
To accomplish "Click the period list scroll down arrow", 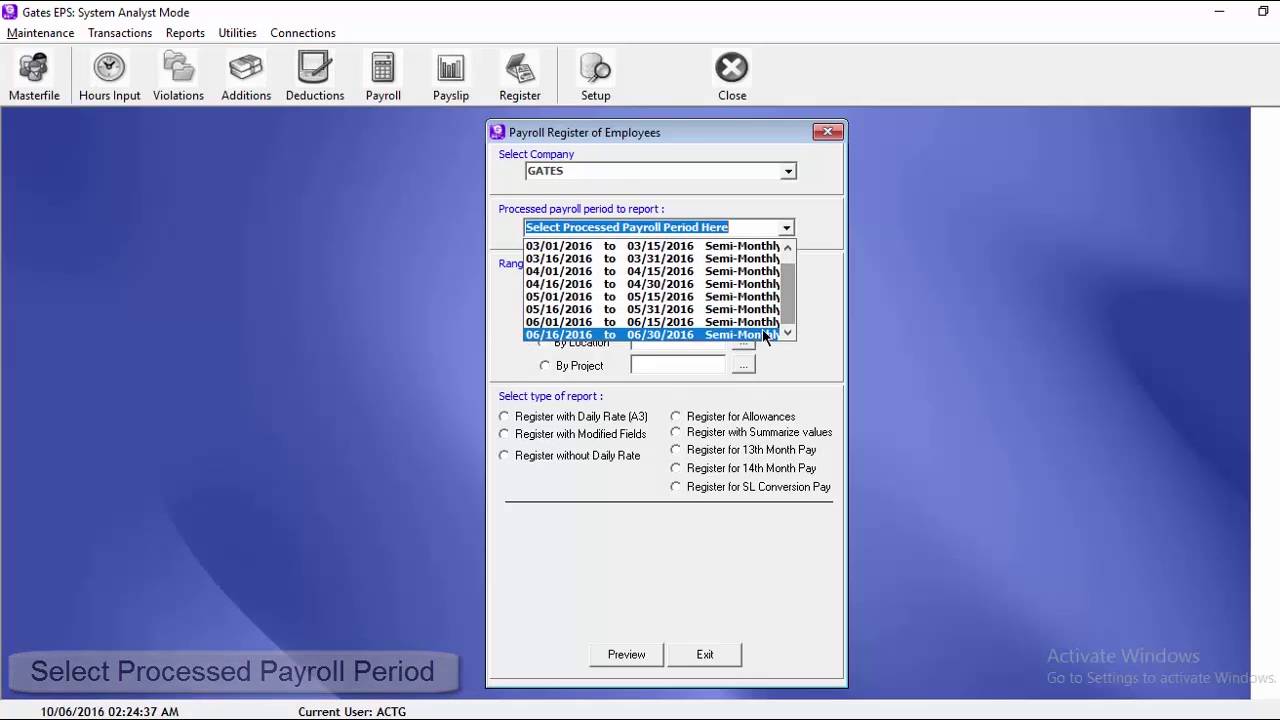I will [788, 333].
